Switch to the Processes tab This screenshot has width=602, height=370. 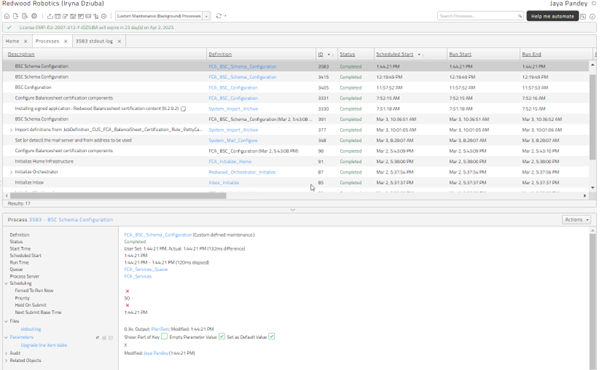(x=47, y=41)
